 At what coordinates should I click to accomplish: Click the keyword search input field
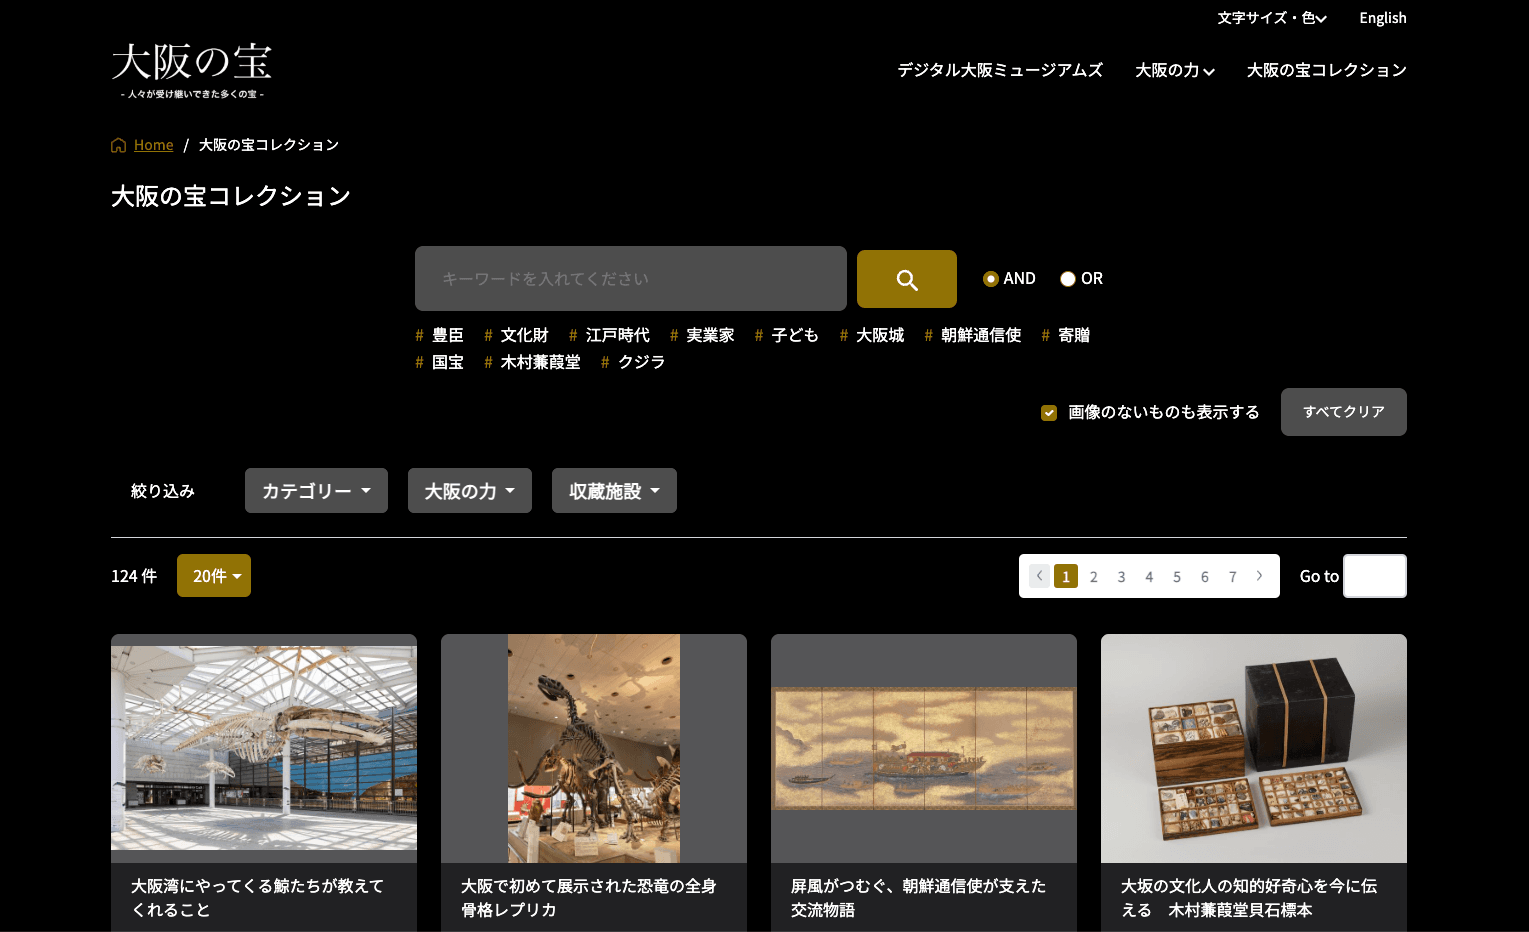click(631, 278)
